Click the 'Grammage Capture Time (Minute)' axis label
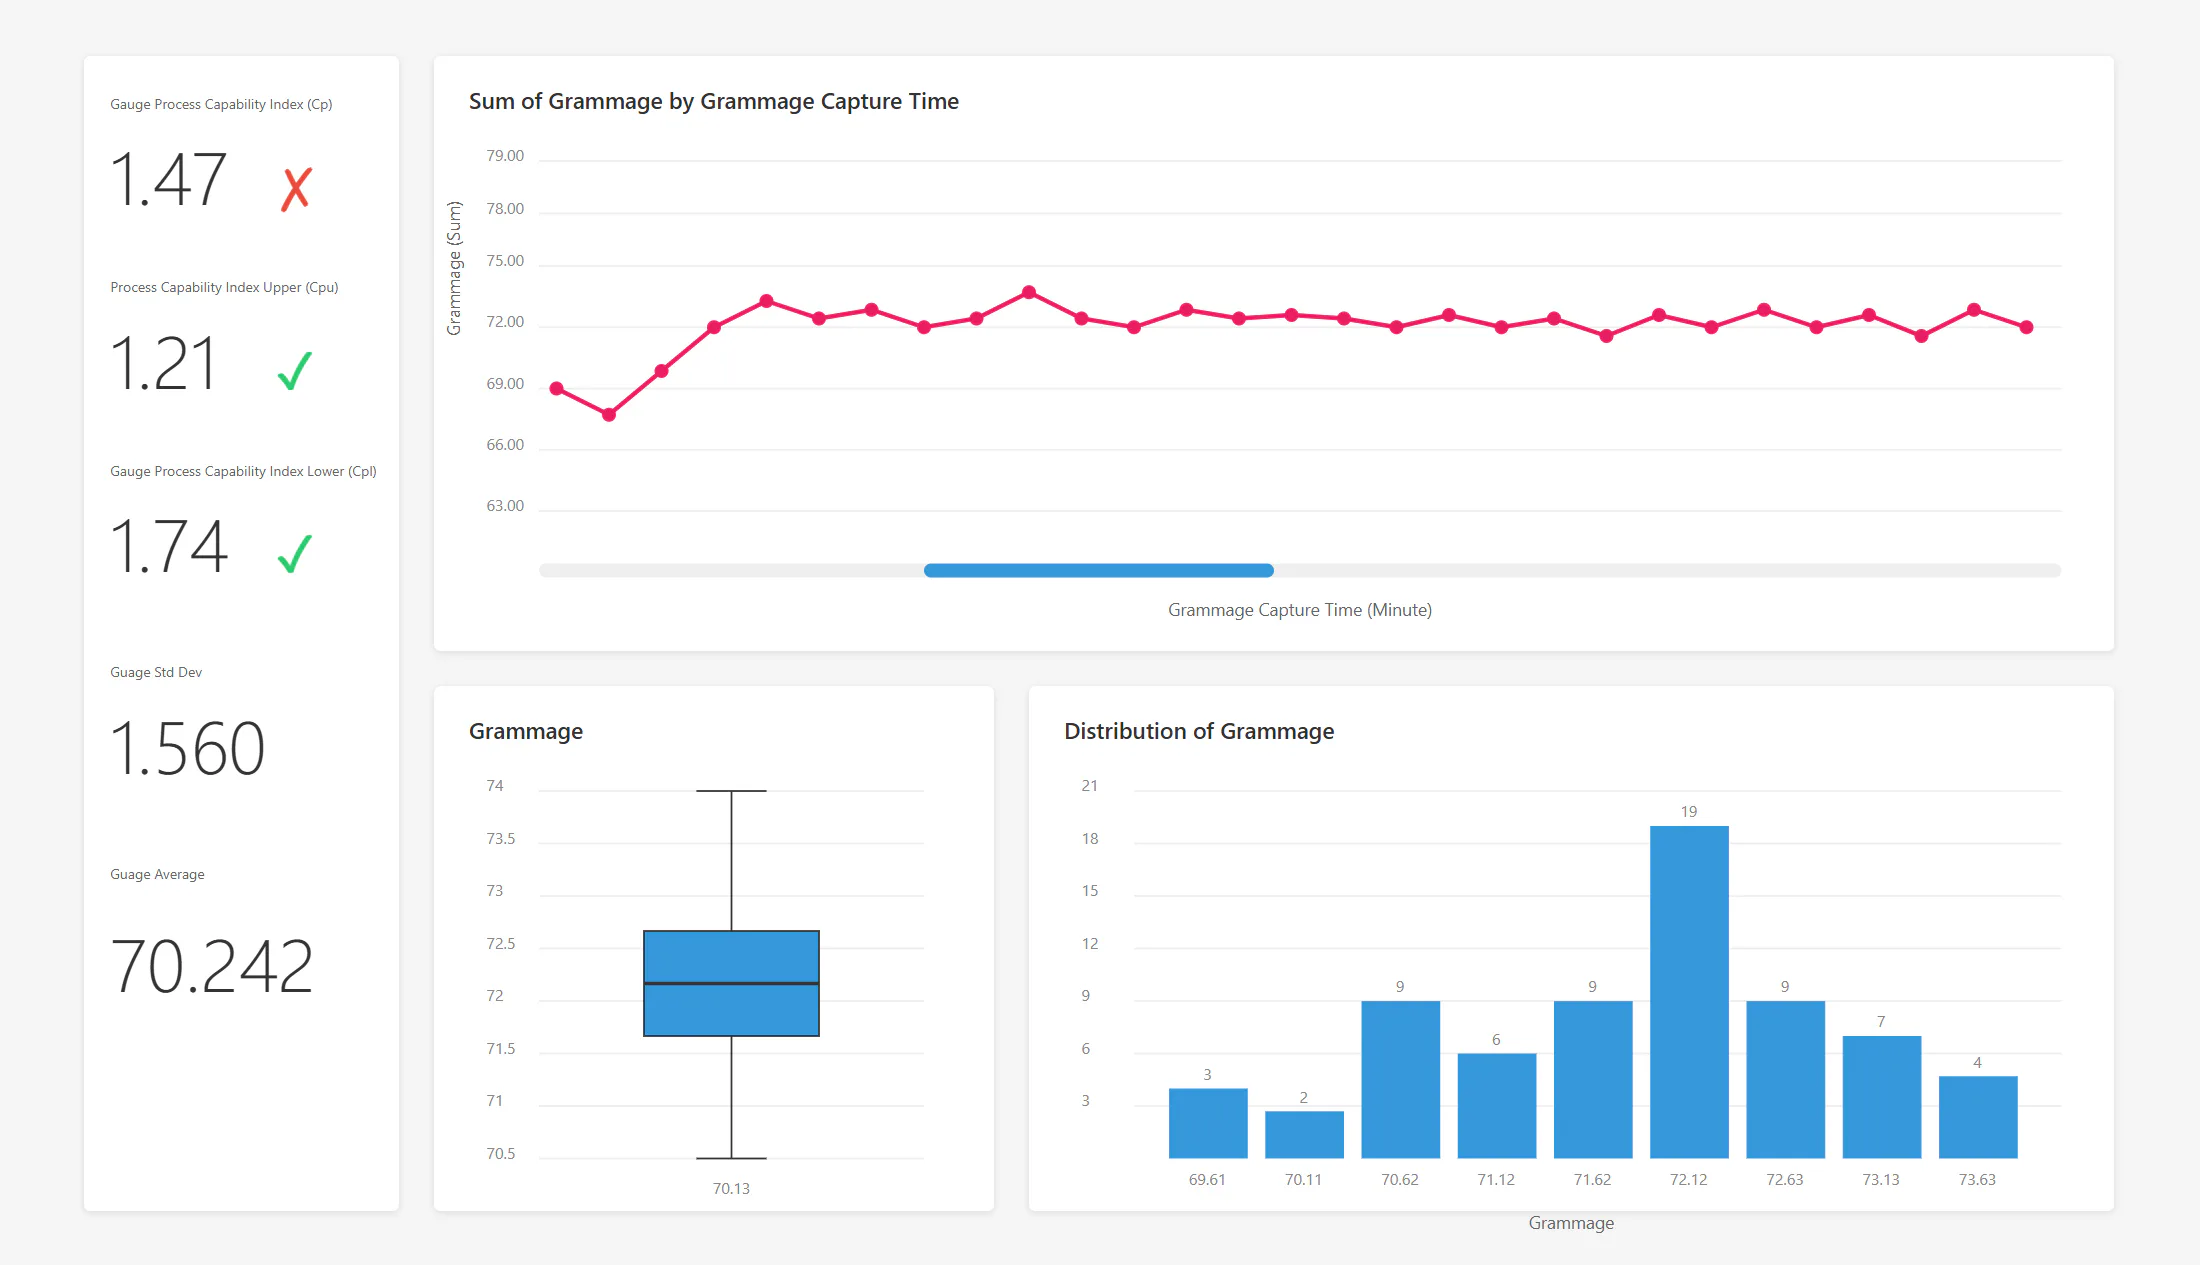Viewport: 2200px width, 1265px height. click(1300, 610)
